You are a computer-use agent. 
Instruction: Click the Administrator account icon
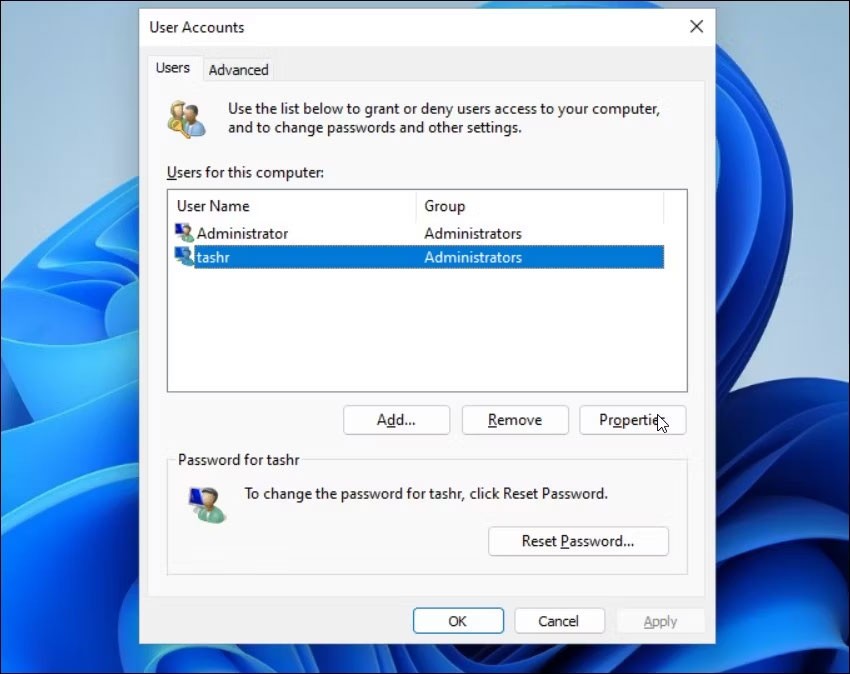[x=185, y=233]
